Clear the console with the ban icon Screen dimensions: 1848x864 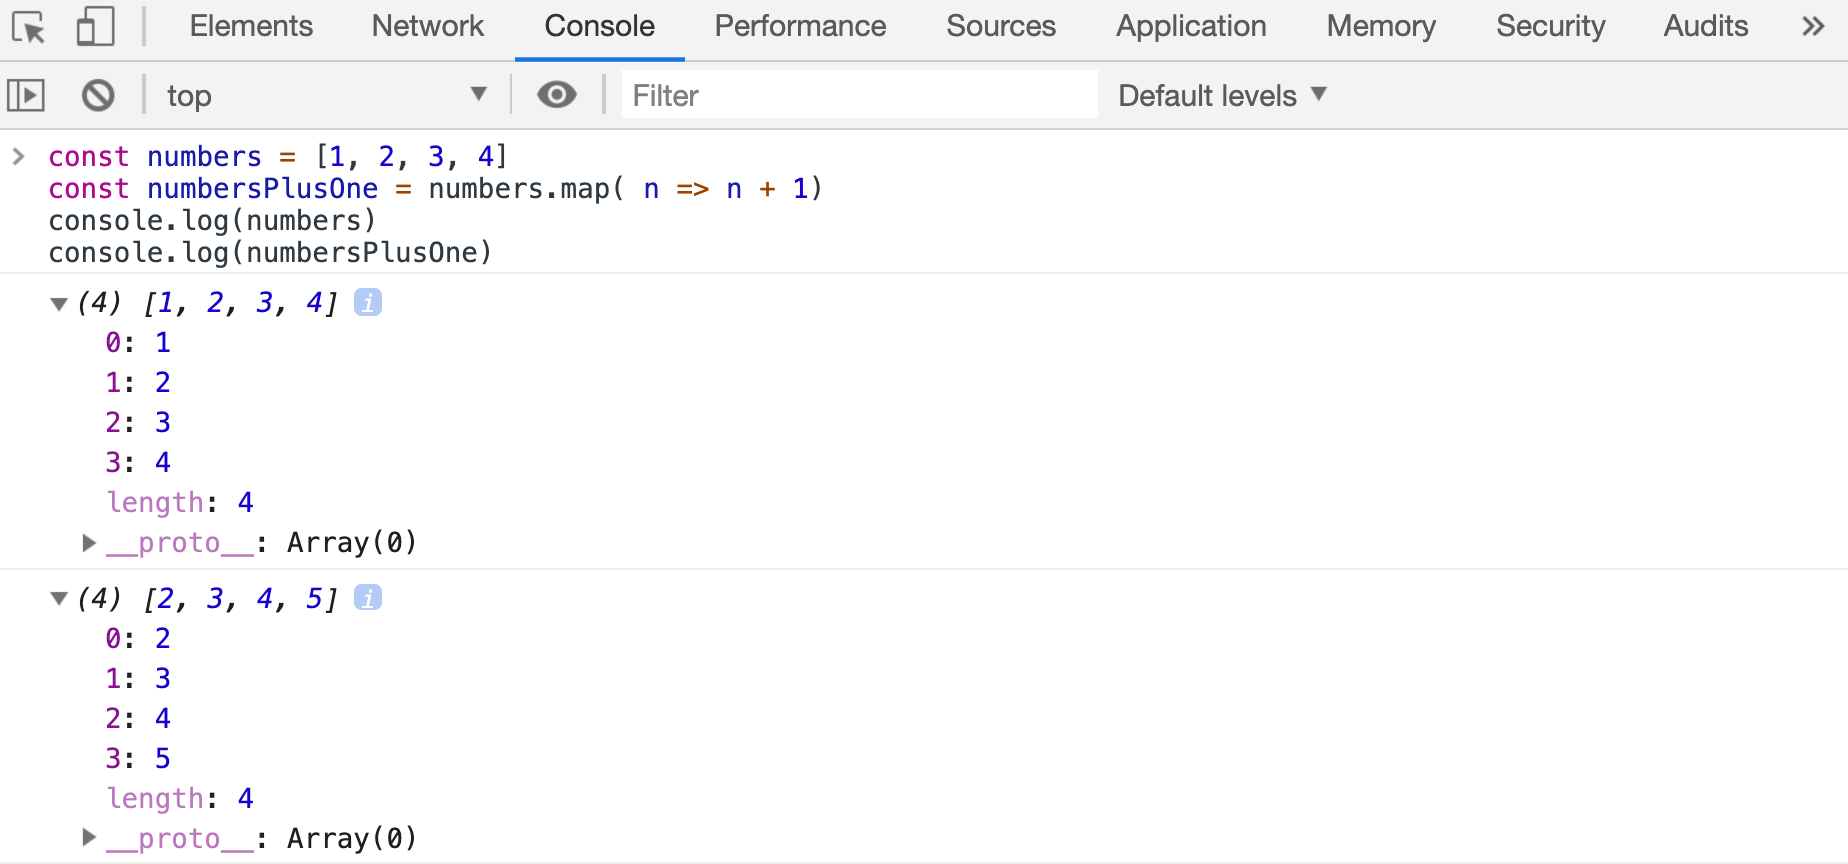(98, 96)
